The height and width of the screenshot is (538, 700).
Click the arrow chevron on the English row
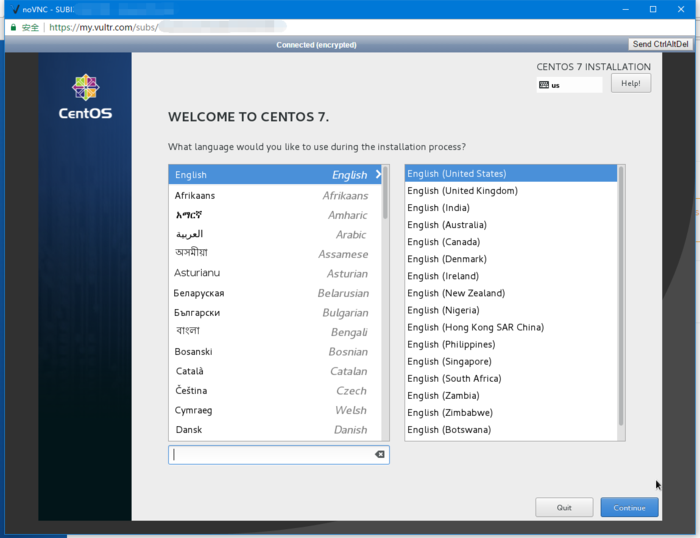click(378, 174)
